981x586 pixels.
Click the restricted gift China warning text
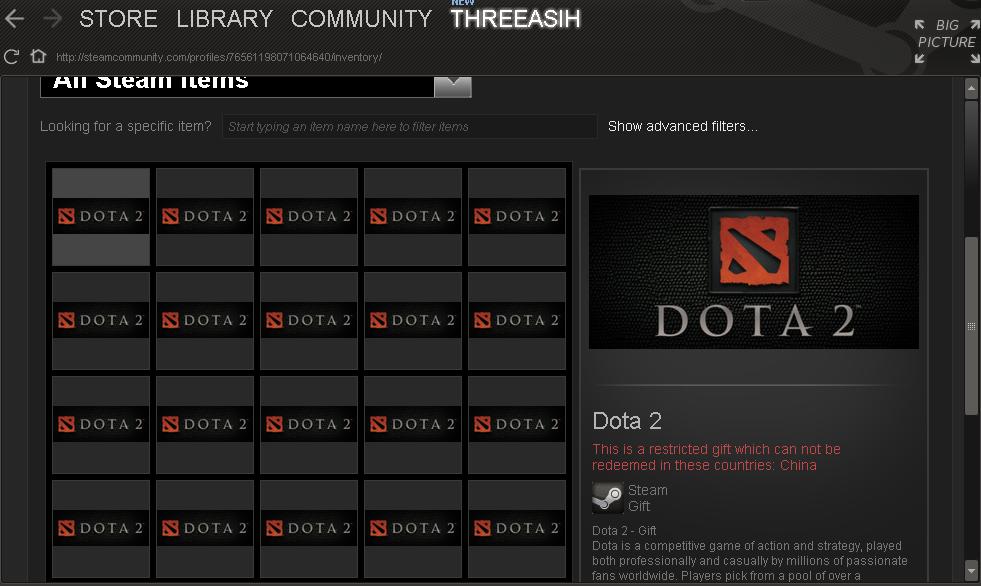click(x=716, y=457)
